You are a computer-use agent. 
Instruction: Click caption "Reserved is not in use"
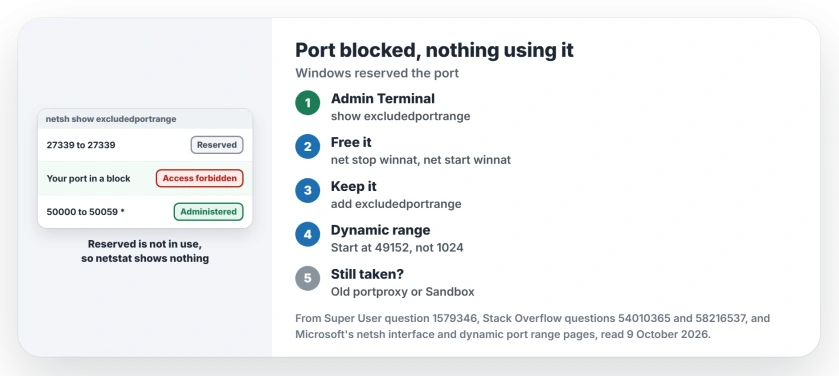pyautogui.click(x=144, y=244)
